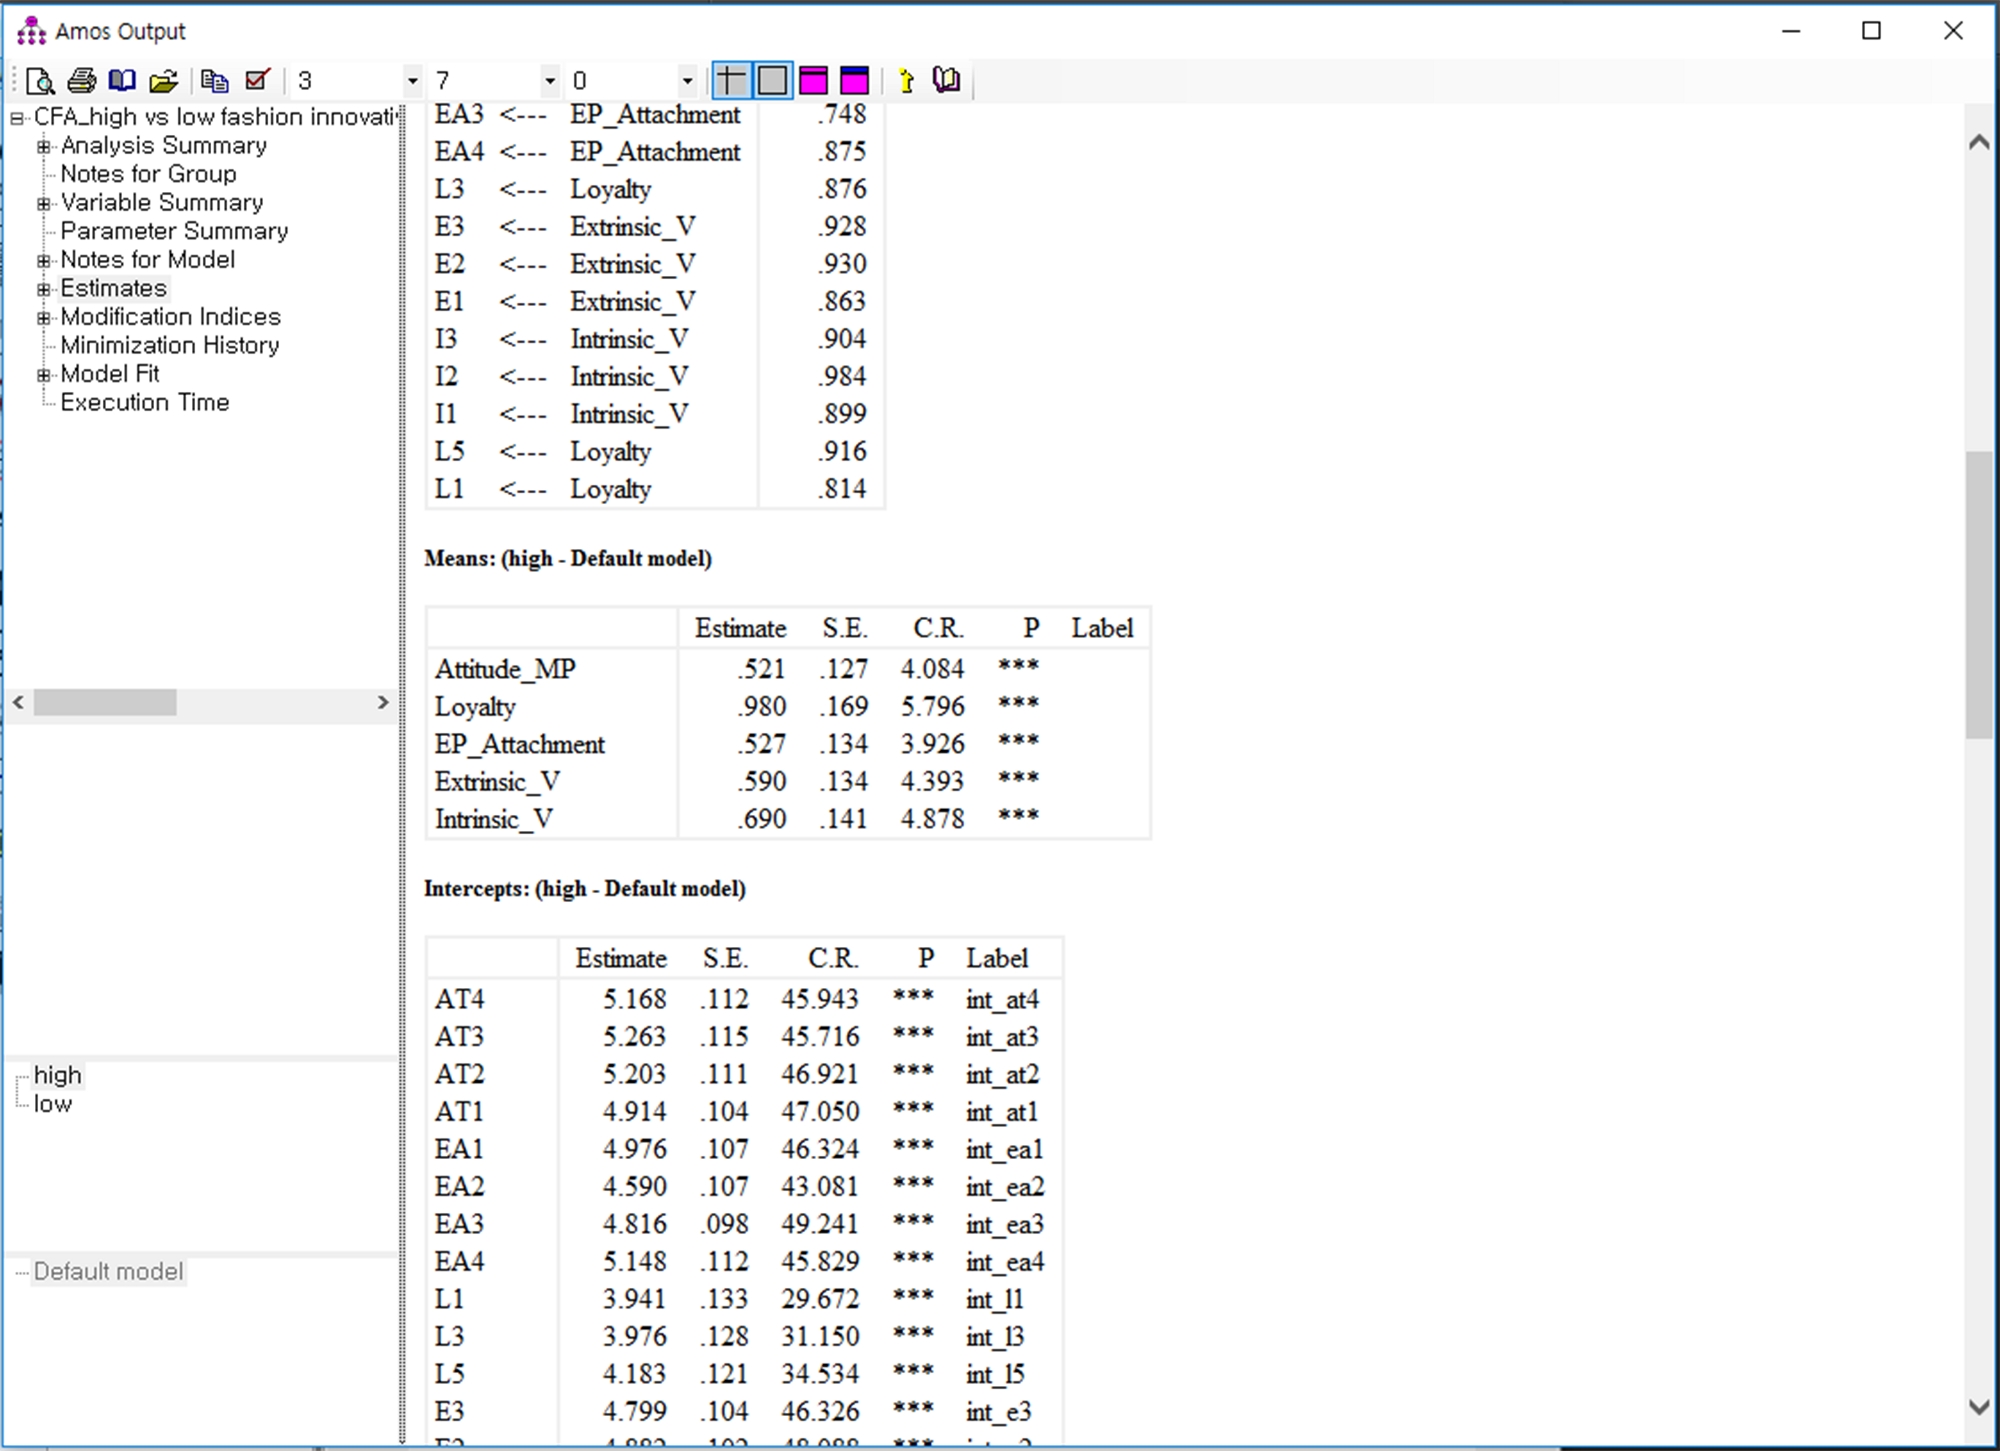Select the magenta table color swatch
Image resolution: width=2000 pixels, height=1451 pixels.
(813, 81)
